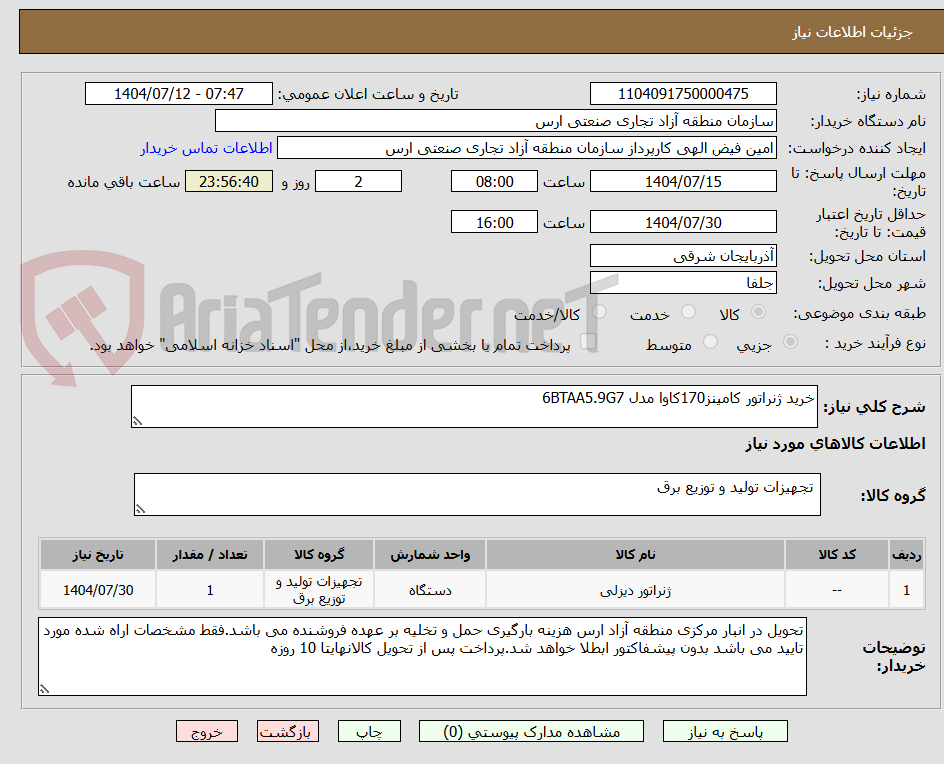Select کالا under طبقه بندی موضوعی
The width and height of the screenshot is (944, 764).
click(759, 309)
